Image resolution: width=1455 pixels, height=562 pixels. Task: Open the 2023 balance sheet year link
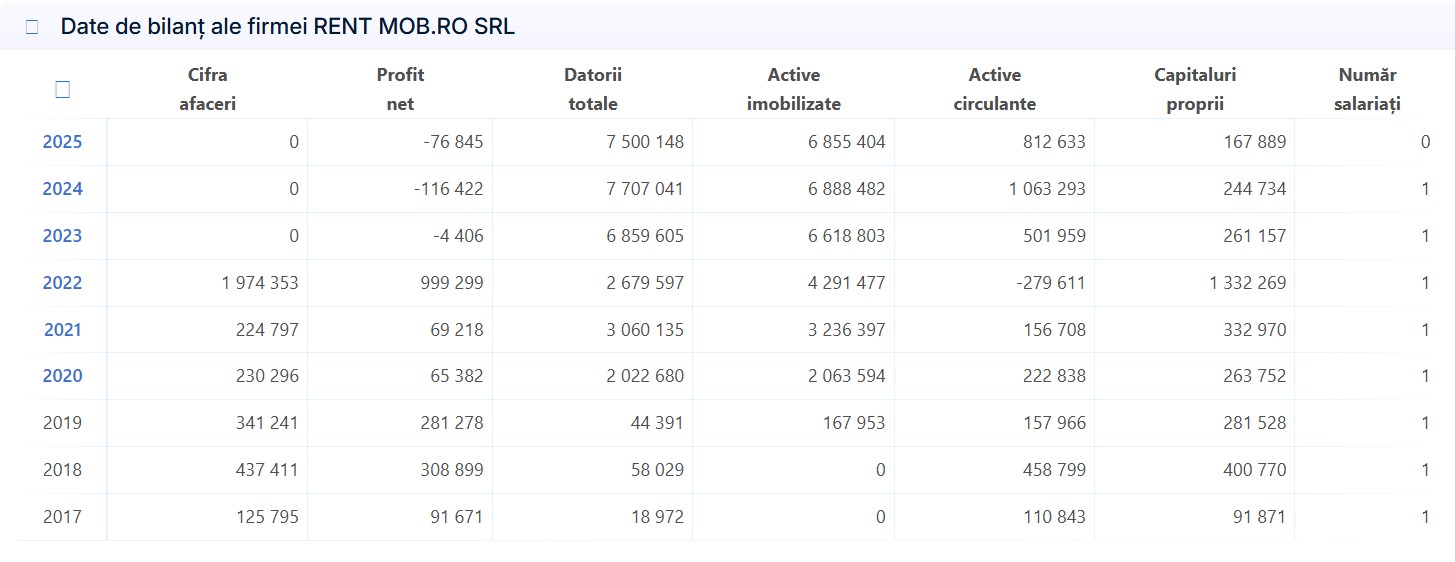[x=62, y=236]
